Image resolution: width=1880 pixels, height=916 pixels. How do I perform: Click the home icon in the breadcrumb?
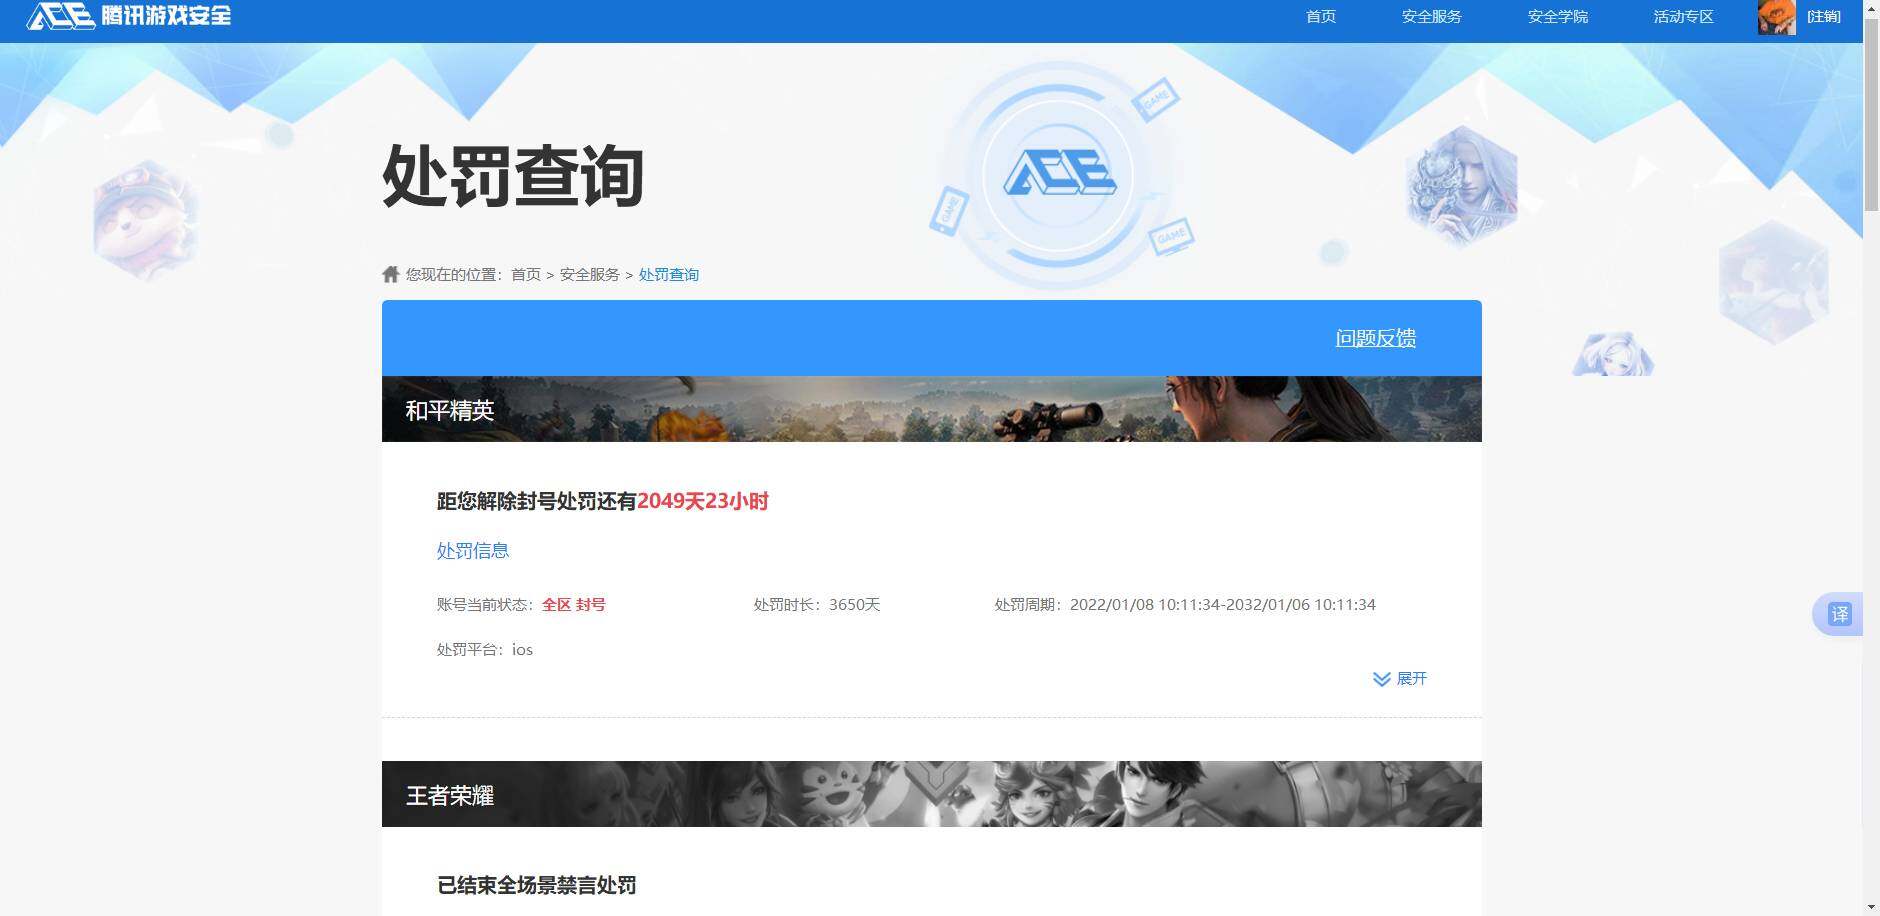391,274
